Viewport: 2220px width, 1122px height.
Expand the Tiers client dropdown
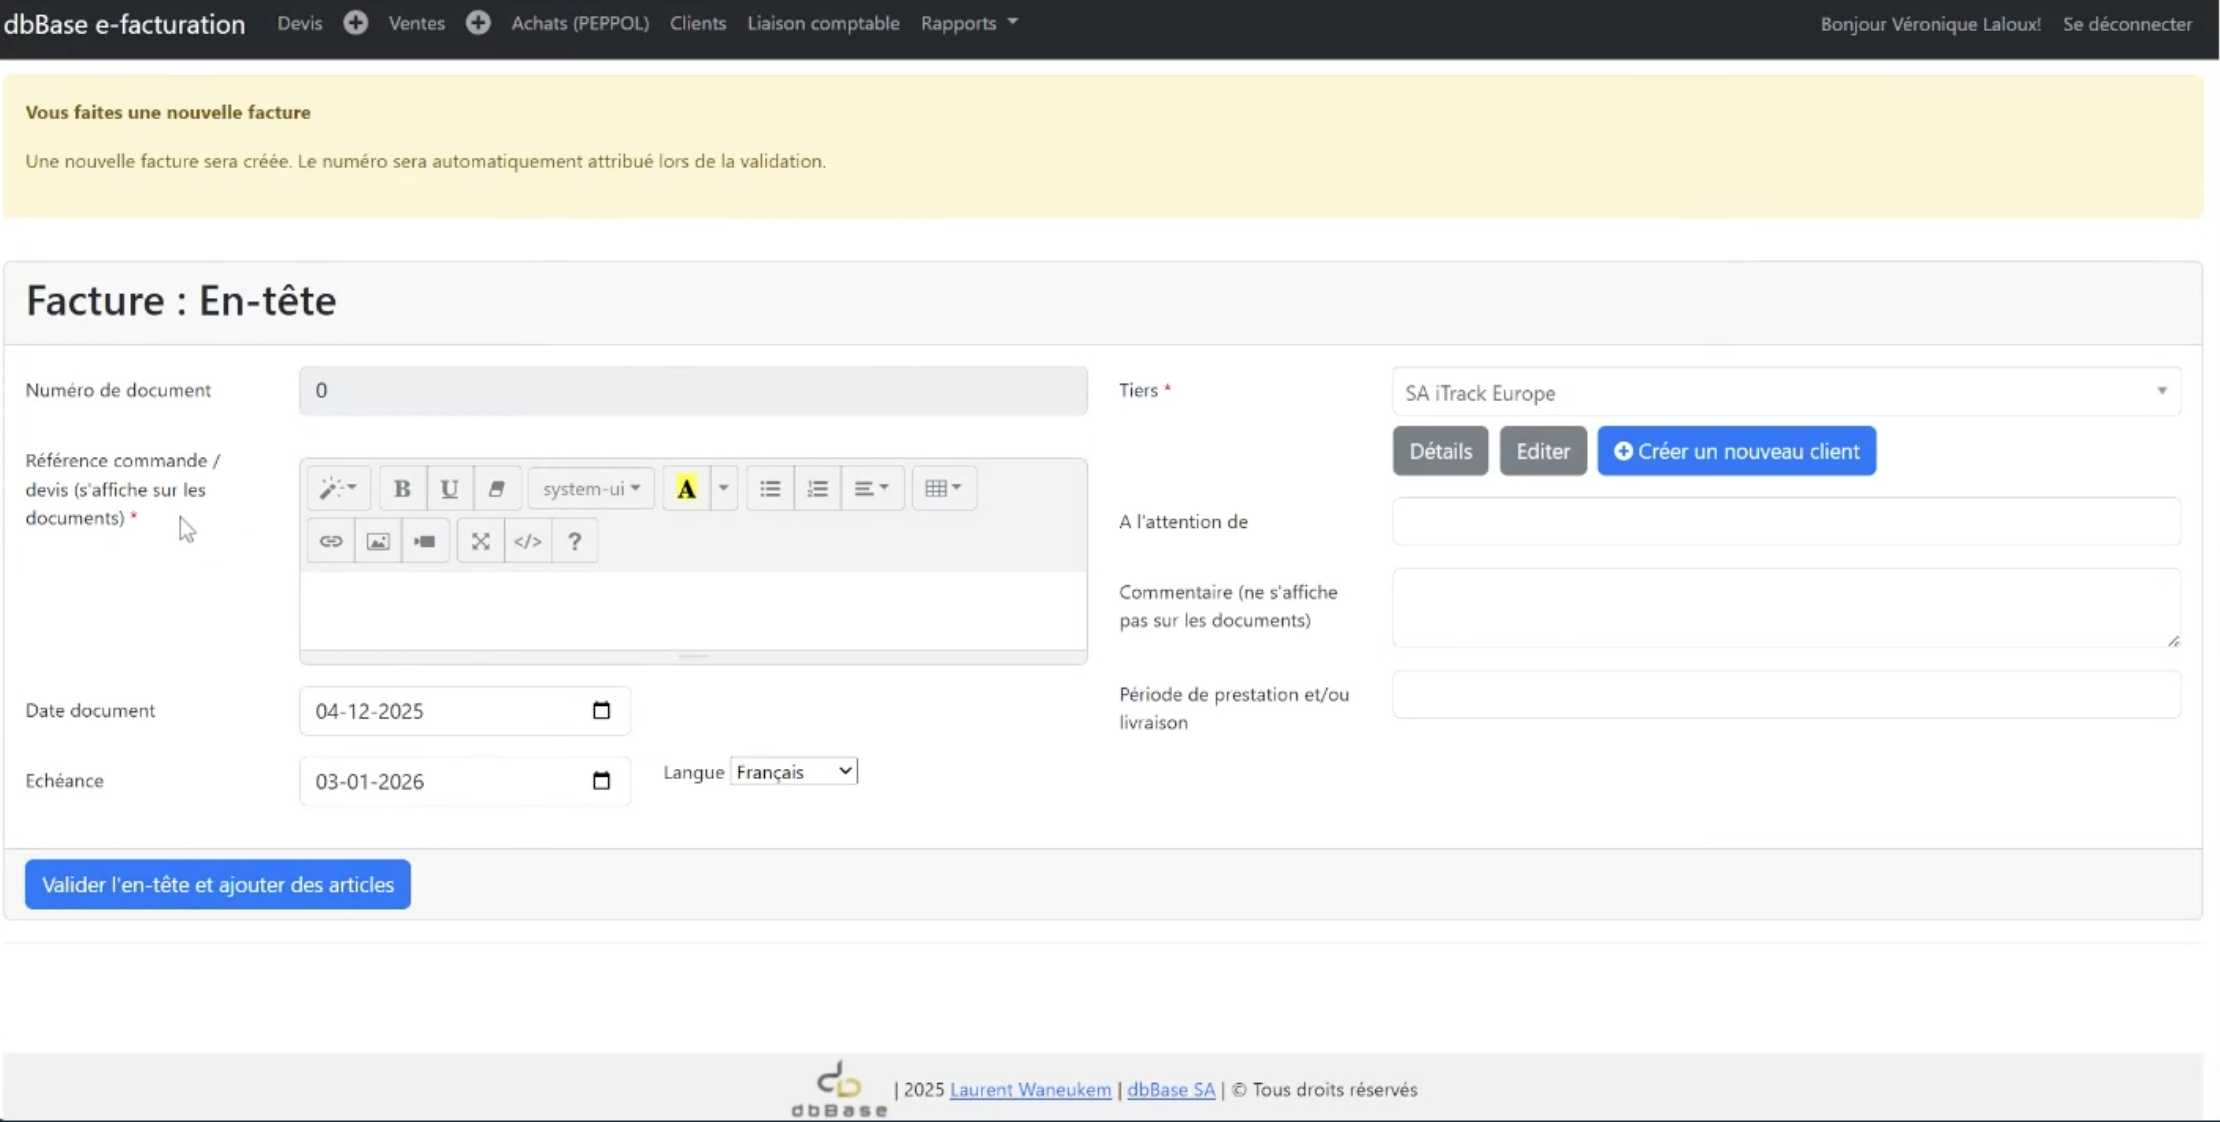pyautogui.click(x=1786, y=392)
